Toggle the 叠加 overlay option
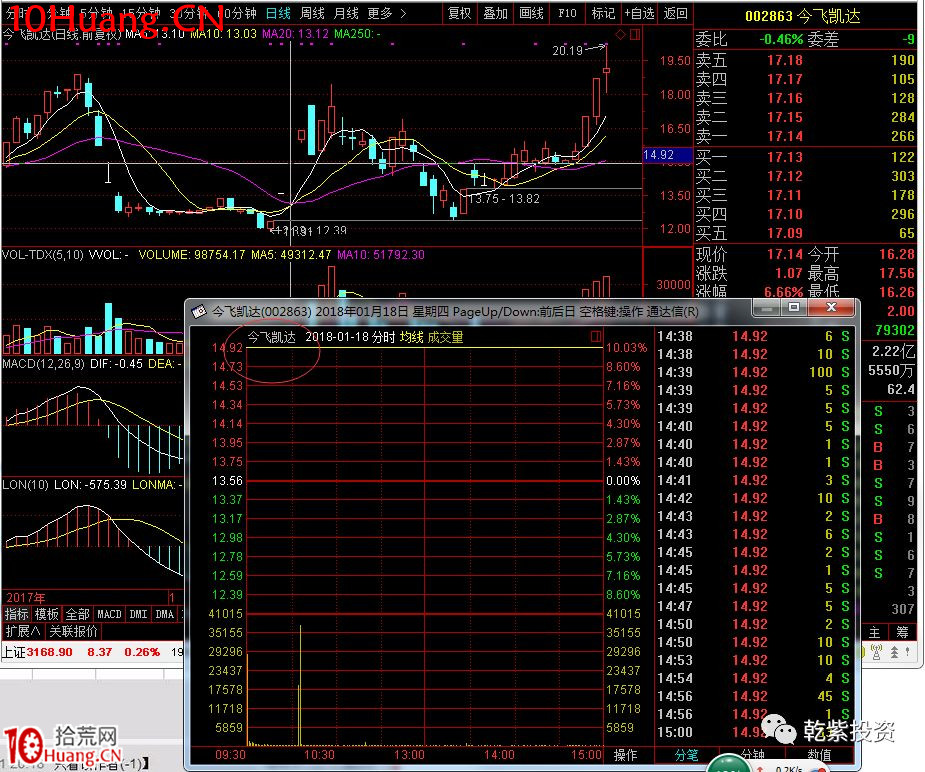This screenshot has height=772, width=925. pyautogui.click(x=495, y=13)
